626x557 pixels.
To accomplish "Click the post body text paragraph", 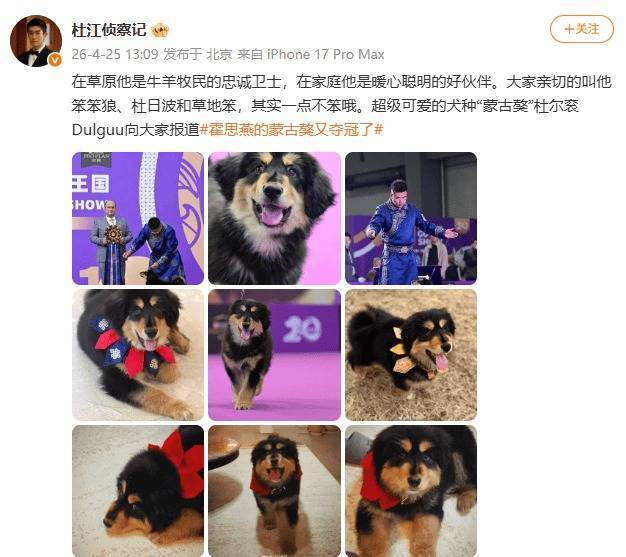I will coord(342,106).
